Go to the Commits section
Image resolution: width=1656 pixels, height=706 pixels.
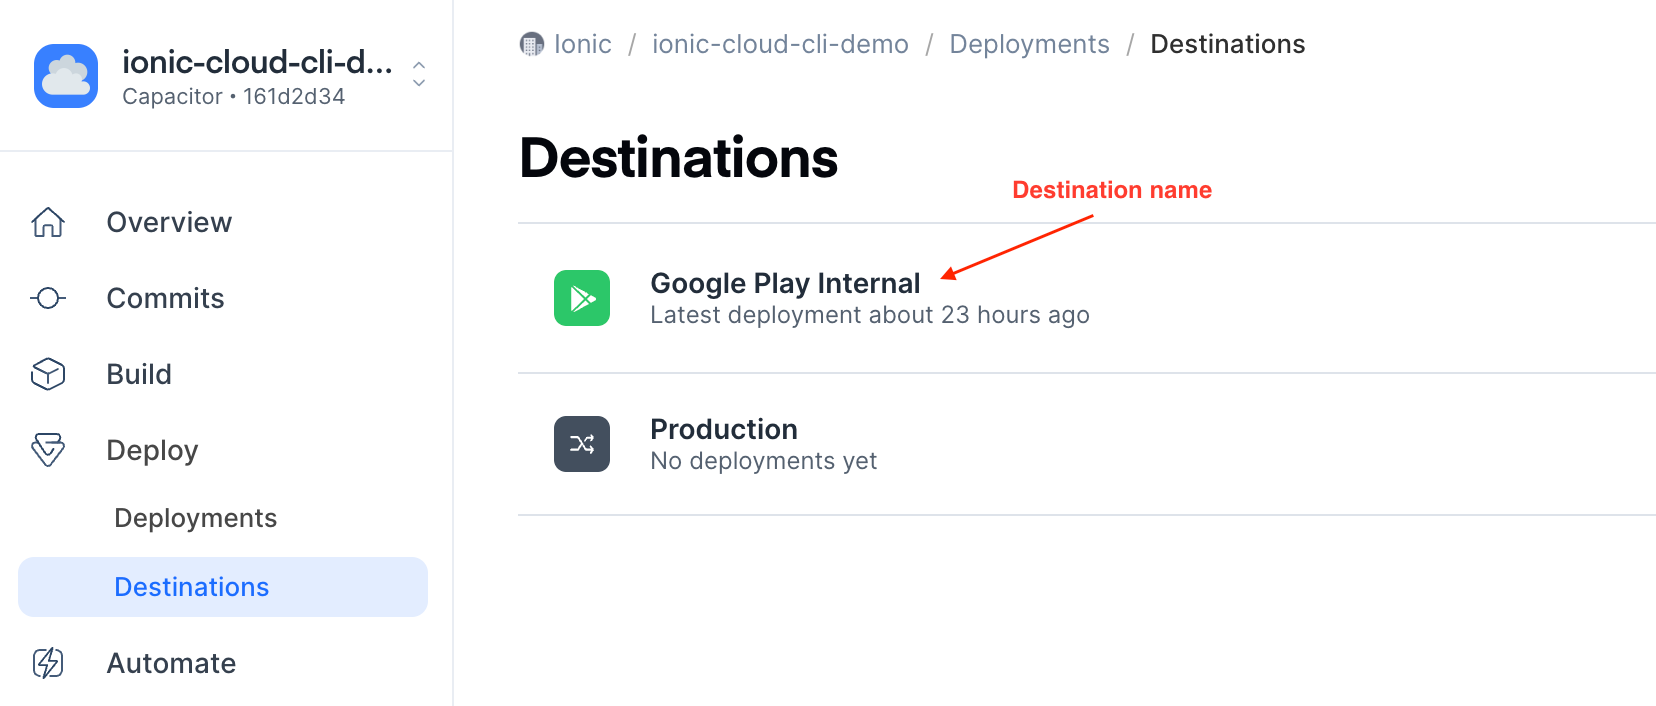tap(165, 298)
